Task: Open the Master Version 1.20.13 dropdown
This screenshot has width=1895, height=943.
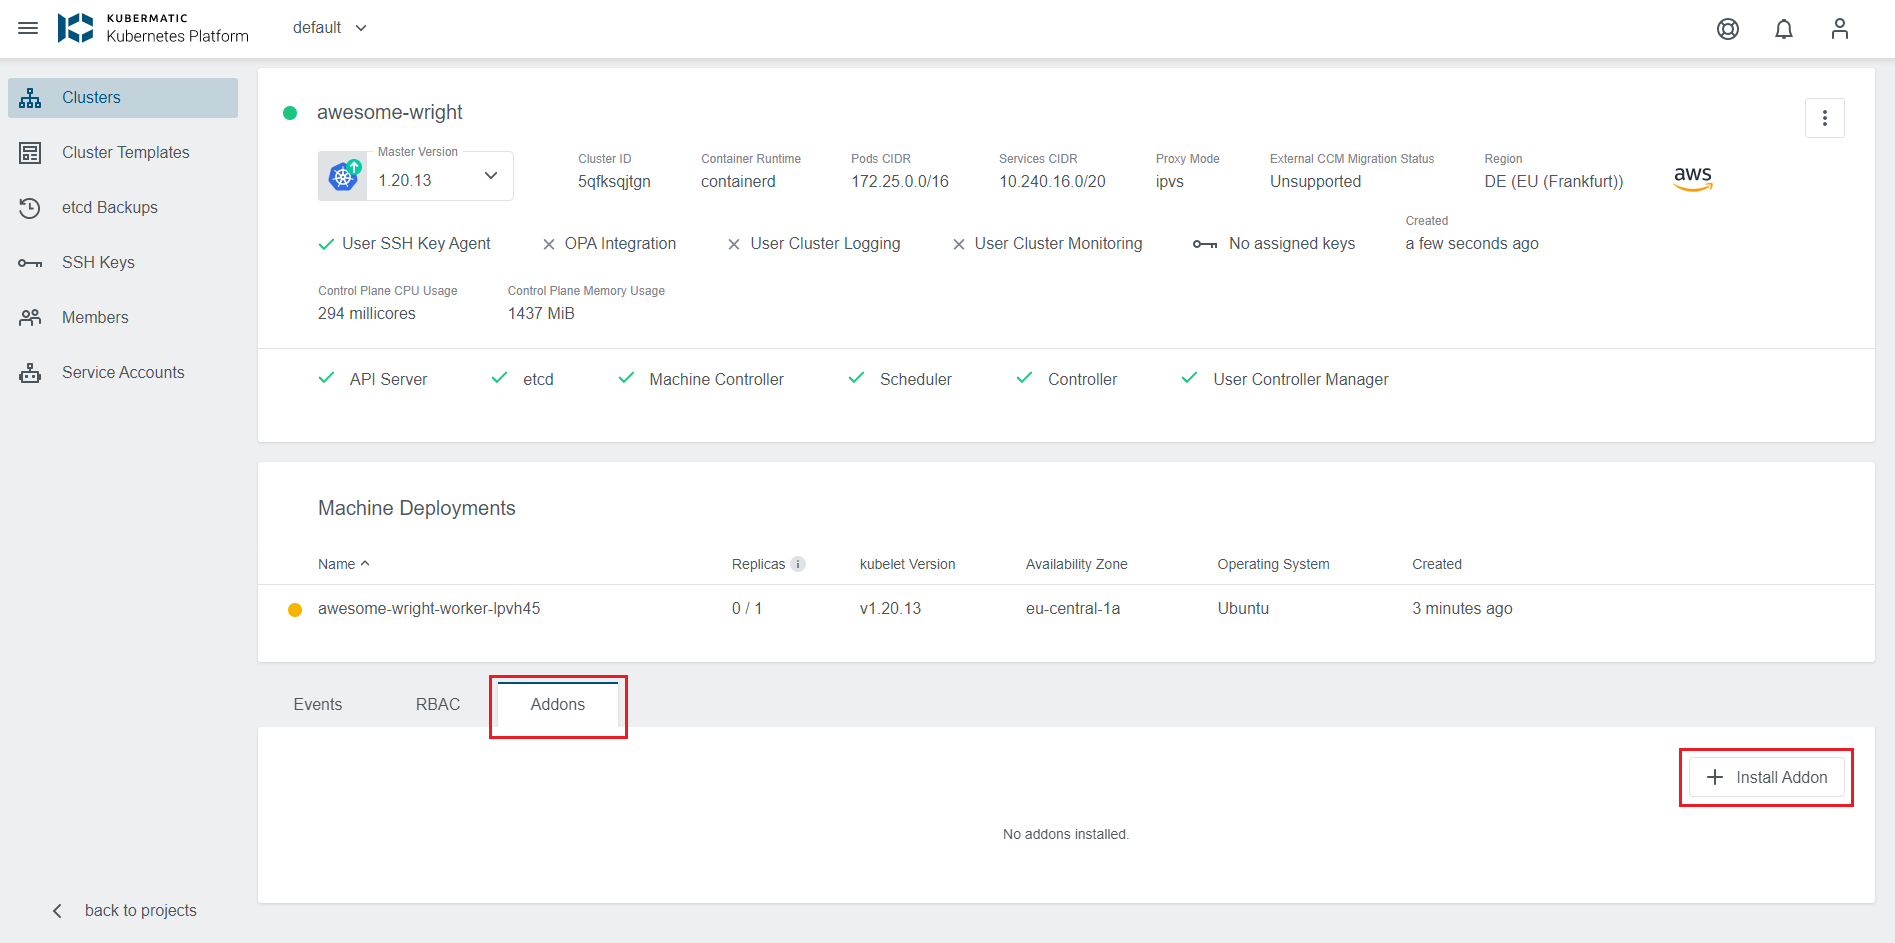Action: click(440, 177)
